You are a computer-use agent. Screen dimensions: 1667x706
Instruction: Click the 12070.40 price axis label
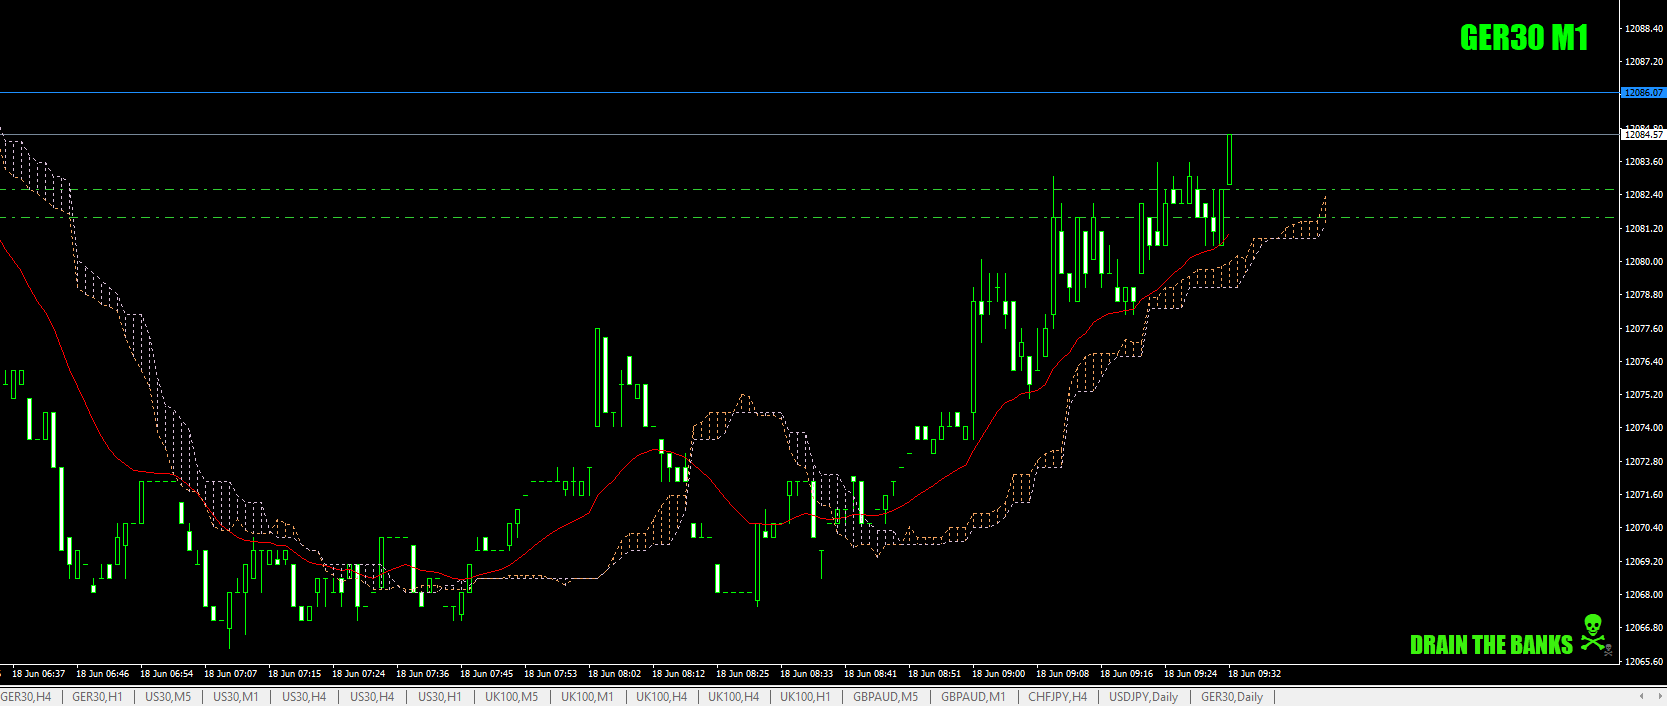(x=1644, y=528)
